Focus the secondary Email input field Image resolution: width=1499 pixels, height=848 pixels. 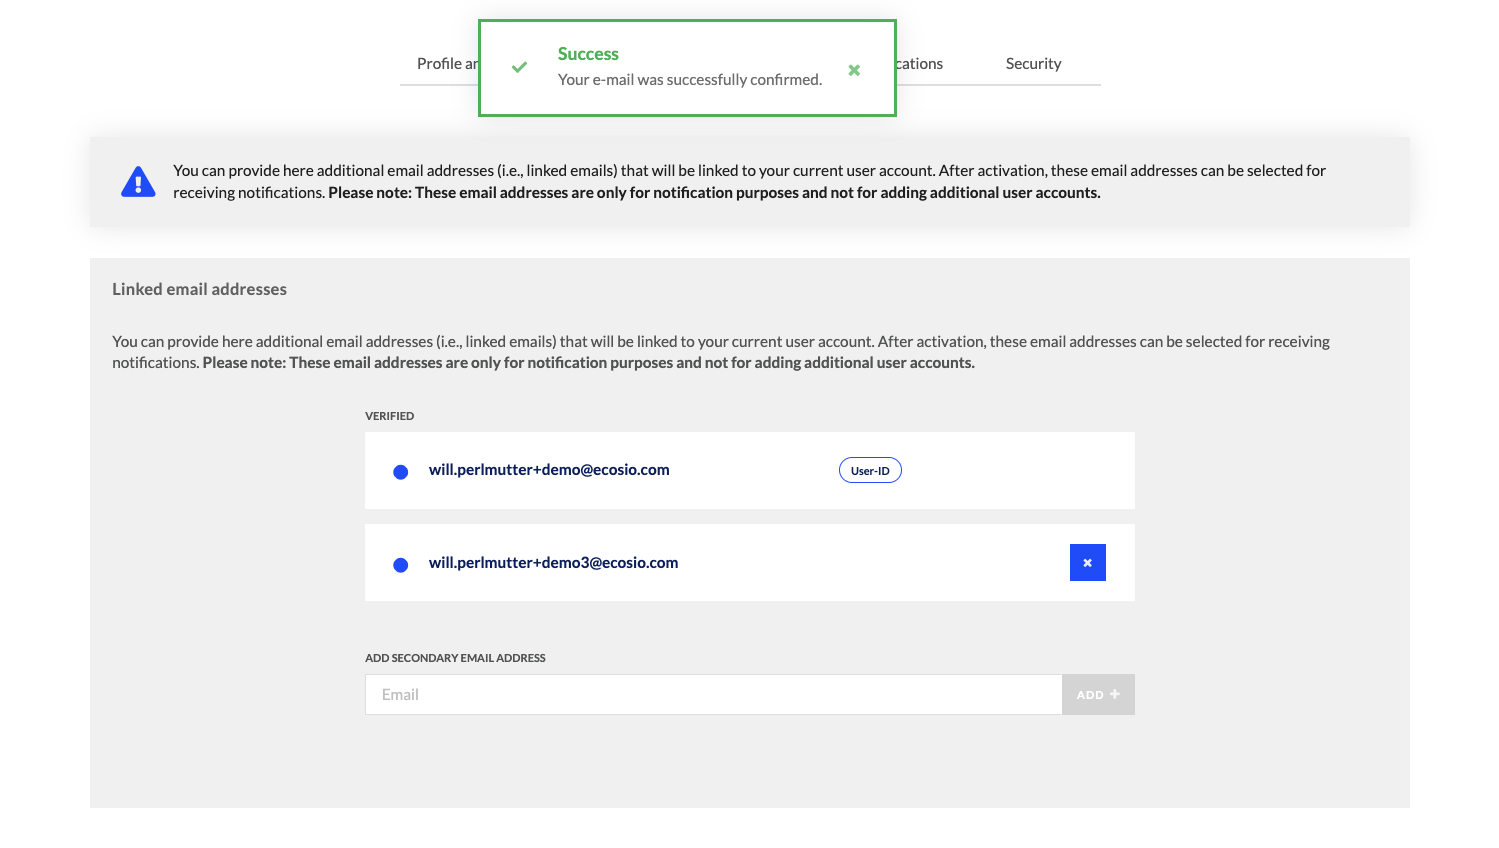pyautogui.click(x=713, y=695)
